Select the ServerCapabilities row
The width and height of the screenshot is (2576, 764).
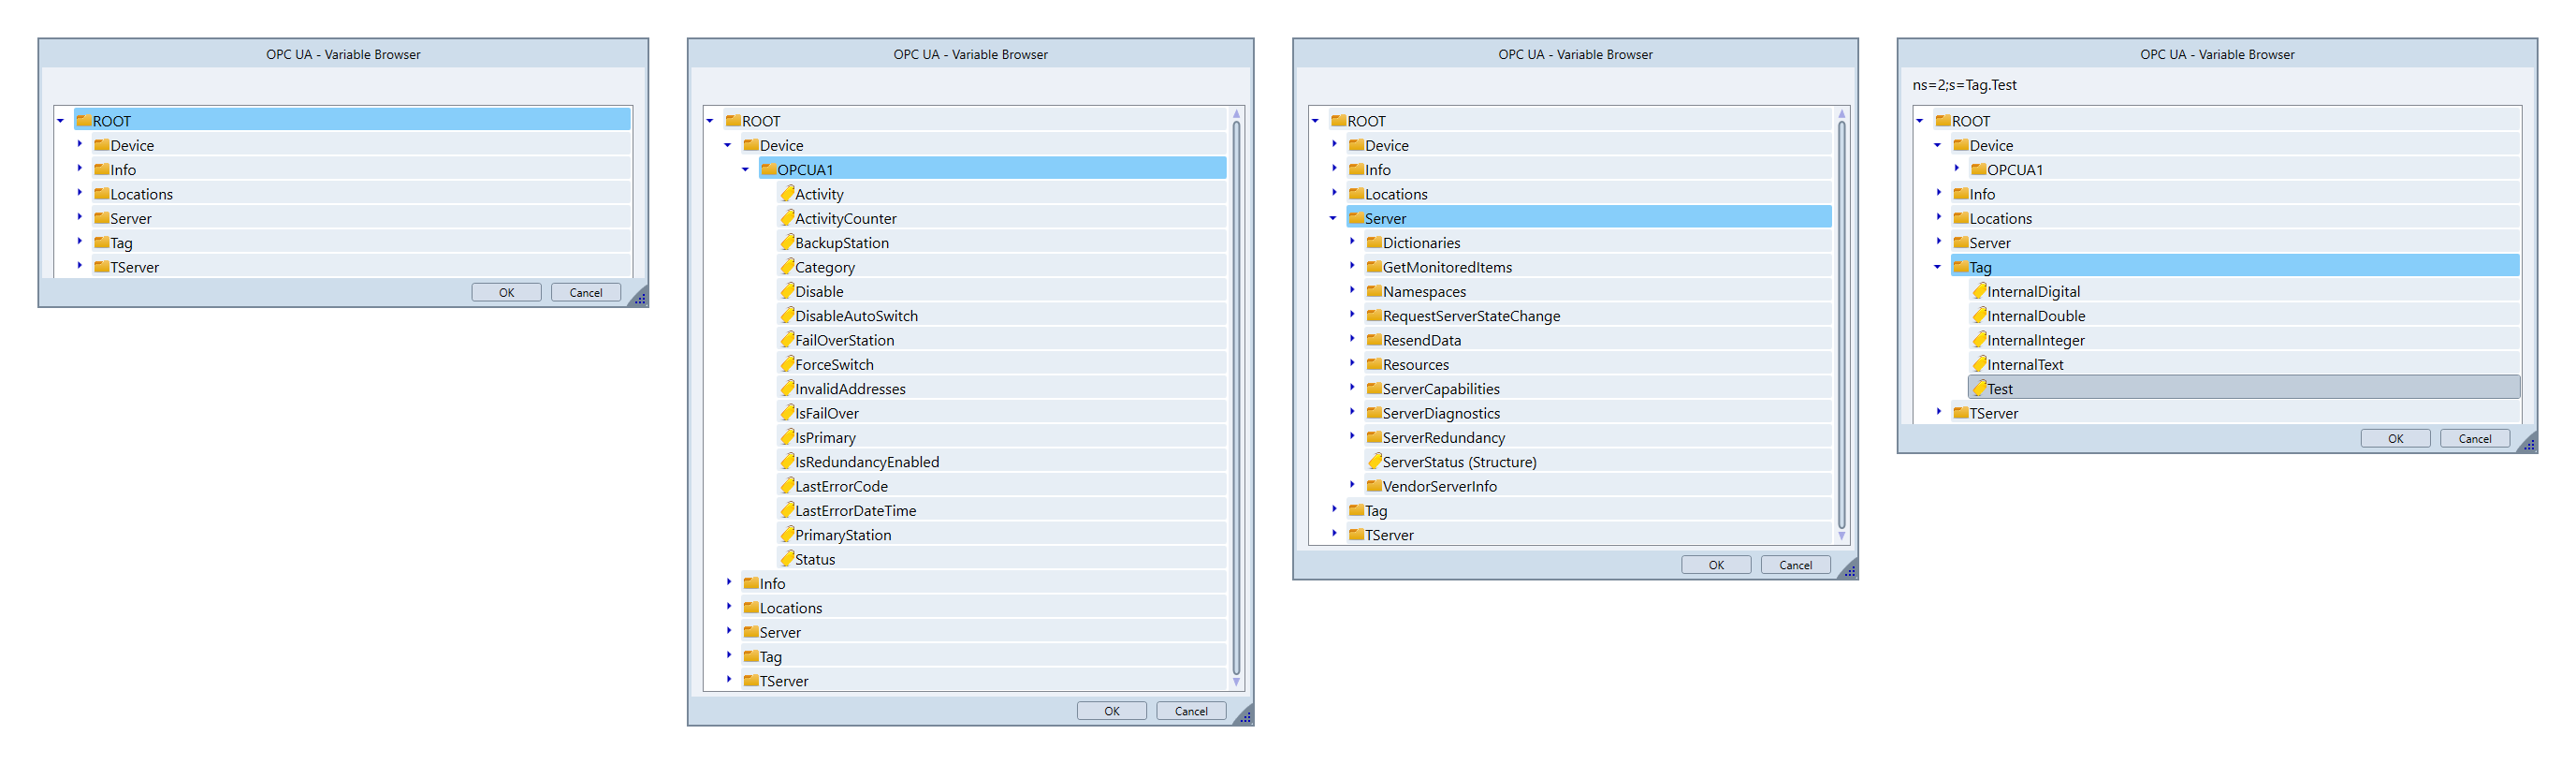pyautogui.click(x=1597, y=388)
